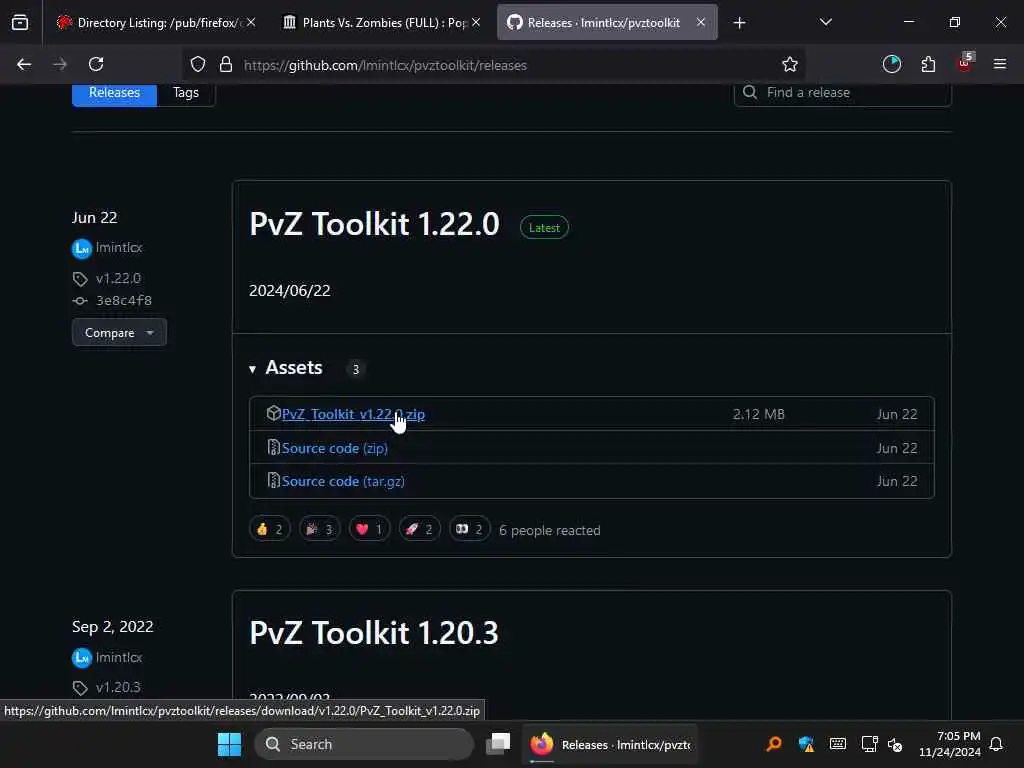
Task: Select the Releases button tab
Action: point(114,93)
